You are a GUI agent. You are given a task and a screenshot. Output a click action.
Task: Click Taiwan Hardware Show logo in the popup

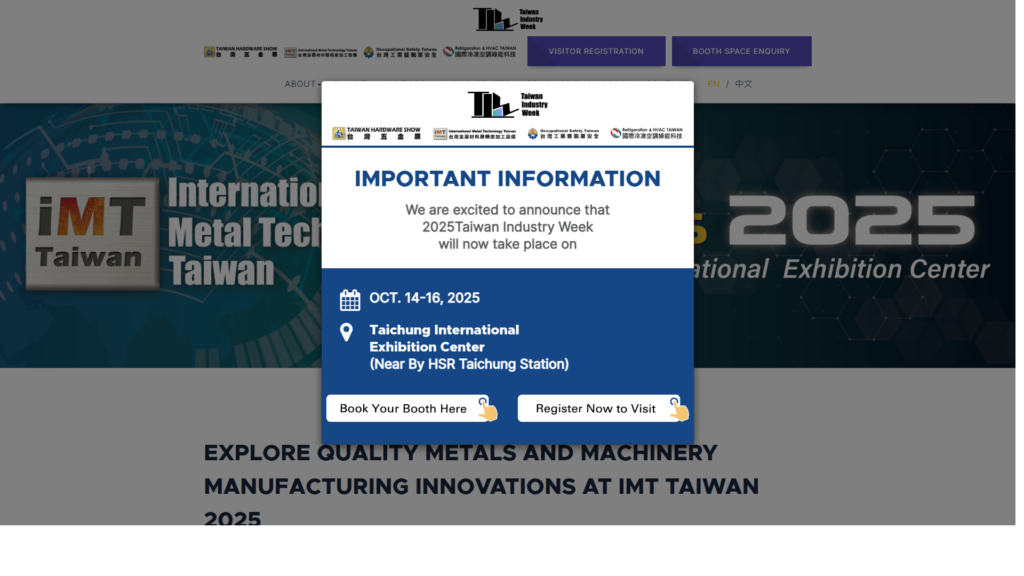pyautogui.click(x=377, y=133)
